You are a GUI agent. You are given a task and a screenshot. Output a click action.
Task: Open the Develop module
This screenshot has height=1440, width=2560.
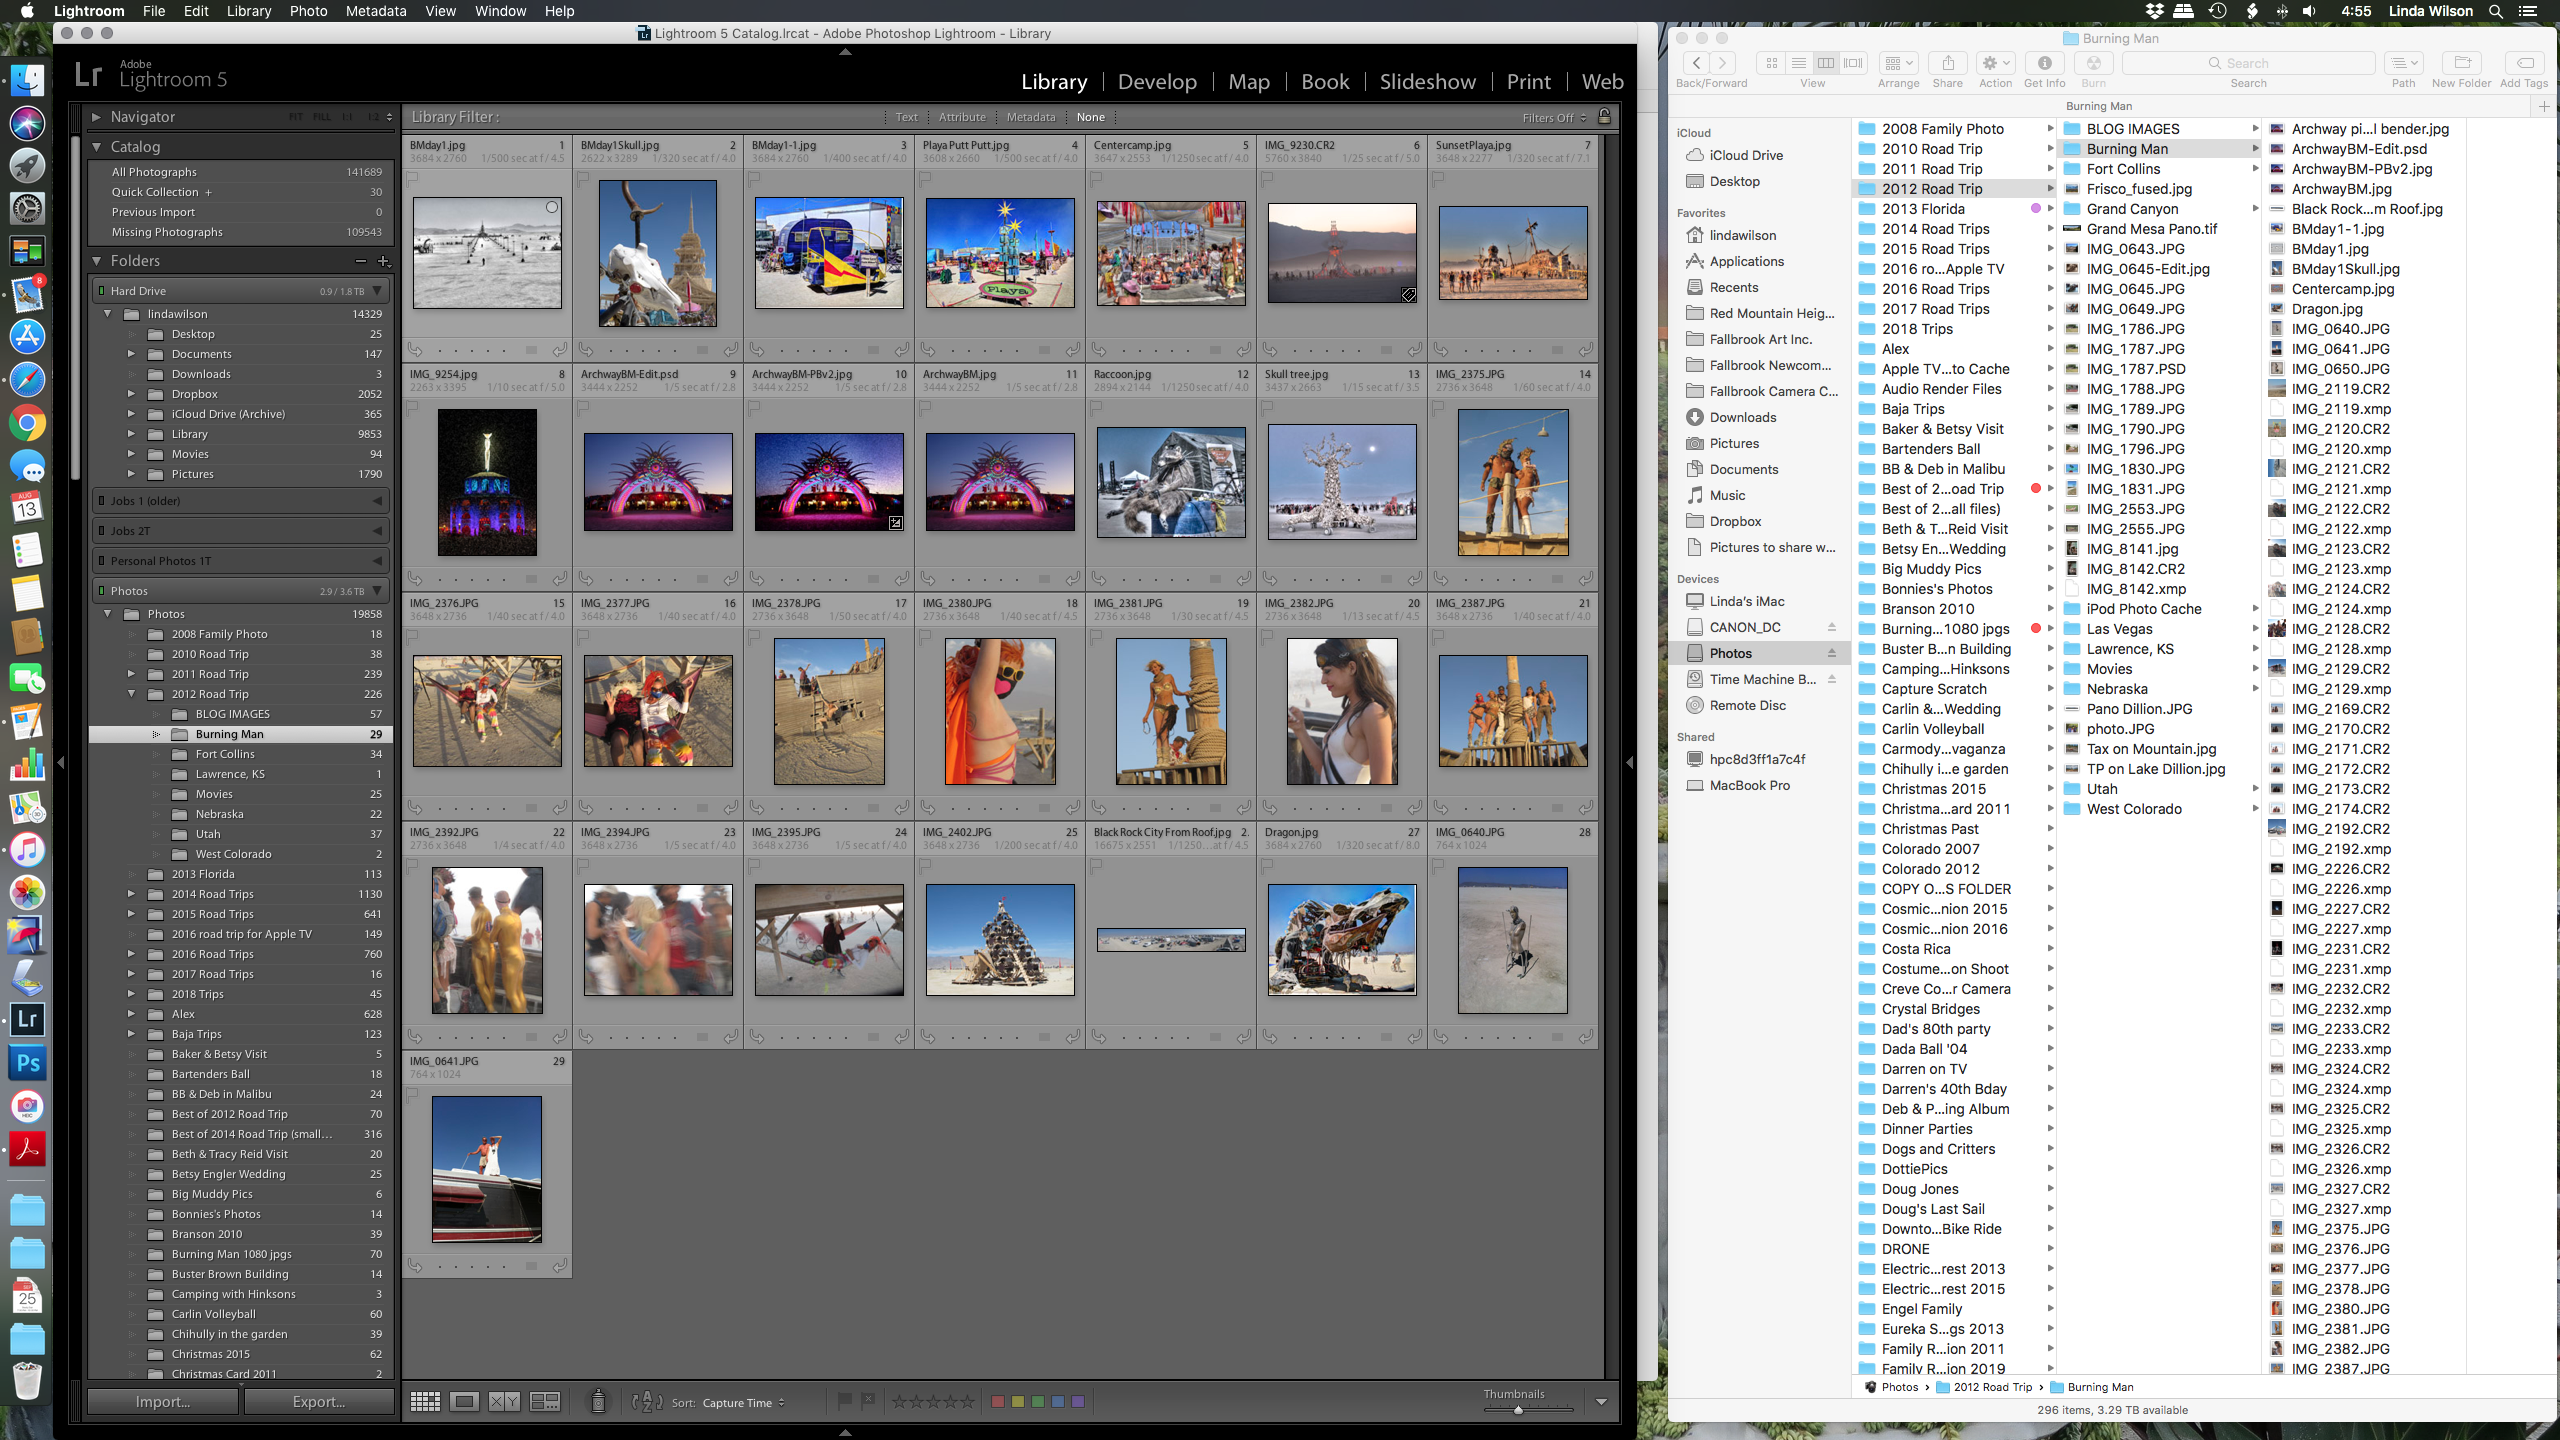pyautogui.click(x=1157, y=82)
